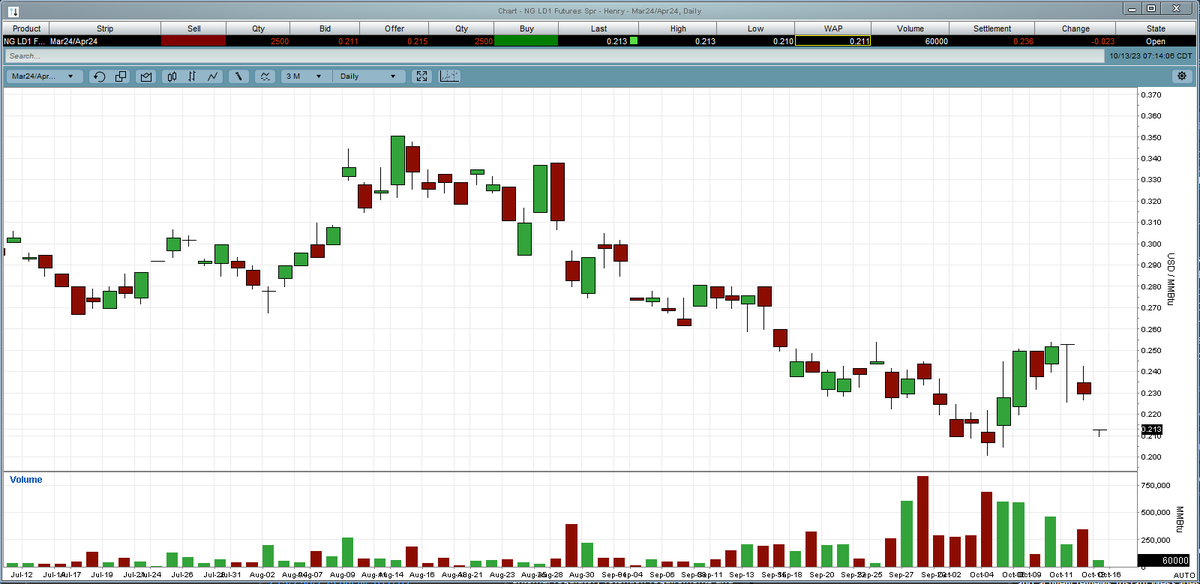The width and height of the screenshot is (1200, 584).
Task: Click the Bid column header
Action: [x=325, y=29]
